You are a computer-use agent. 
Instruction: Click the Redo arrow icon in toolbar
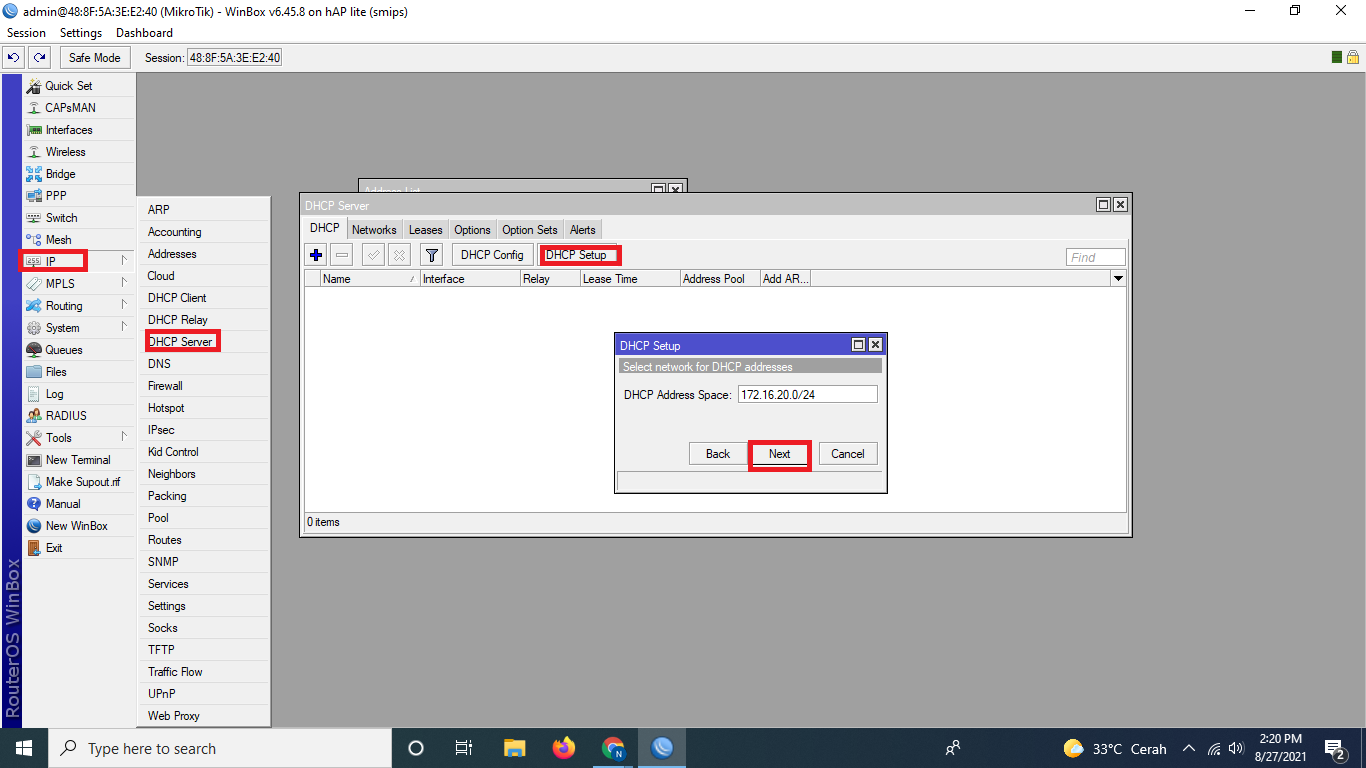click(x=40, y=58)
